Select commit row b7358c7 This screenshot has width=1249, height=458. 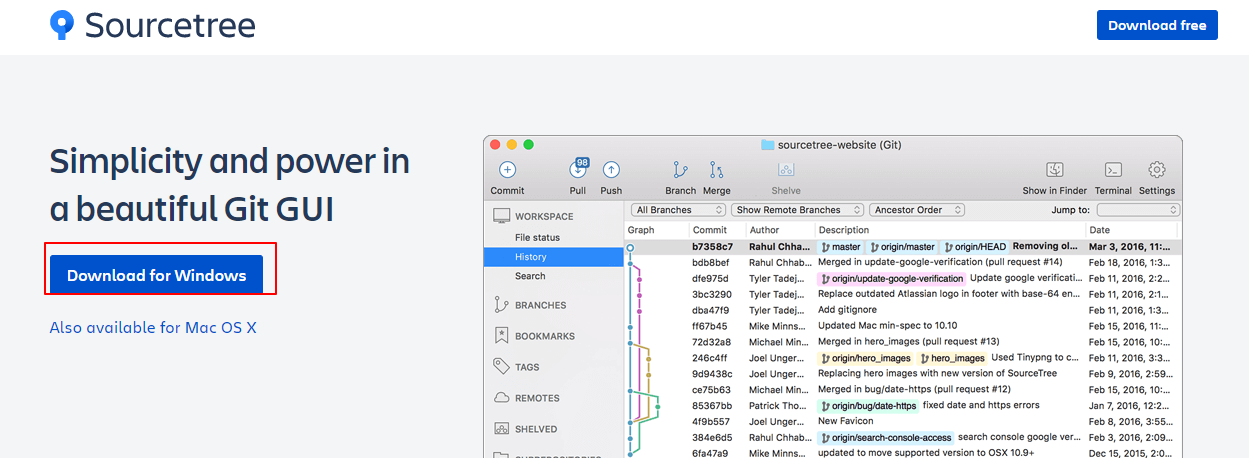coord(903,246)
